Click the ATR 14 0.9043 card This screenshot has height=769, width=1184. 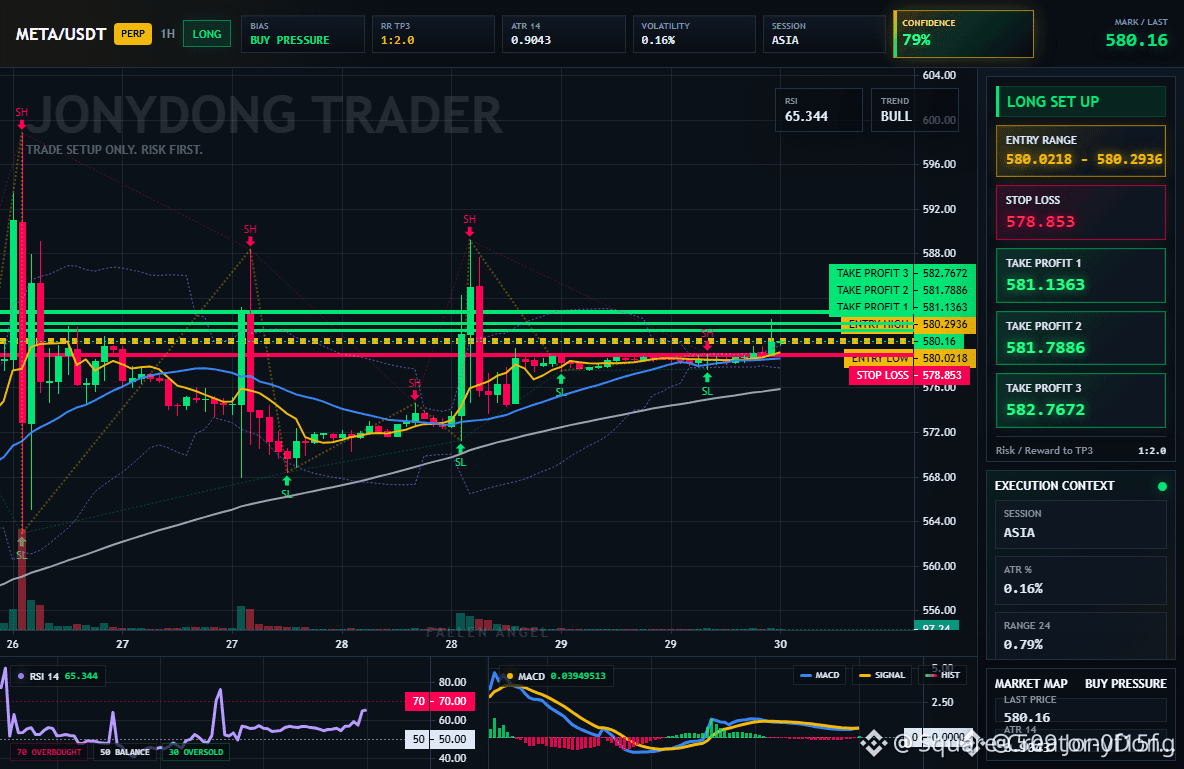tap(563, 34)
